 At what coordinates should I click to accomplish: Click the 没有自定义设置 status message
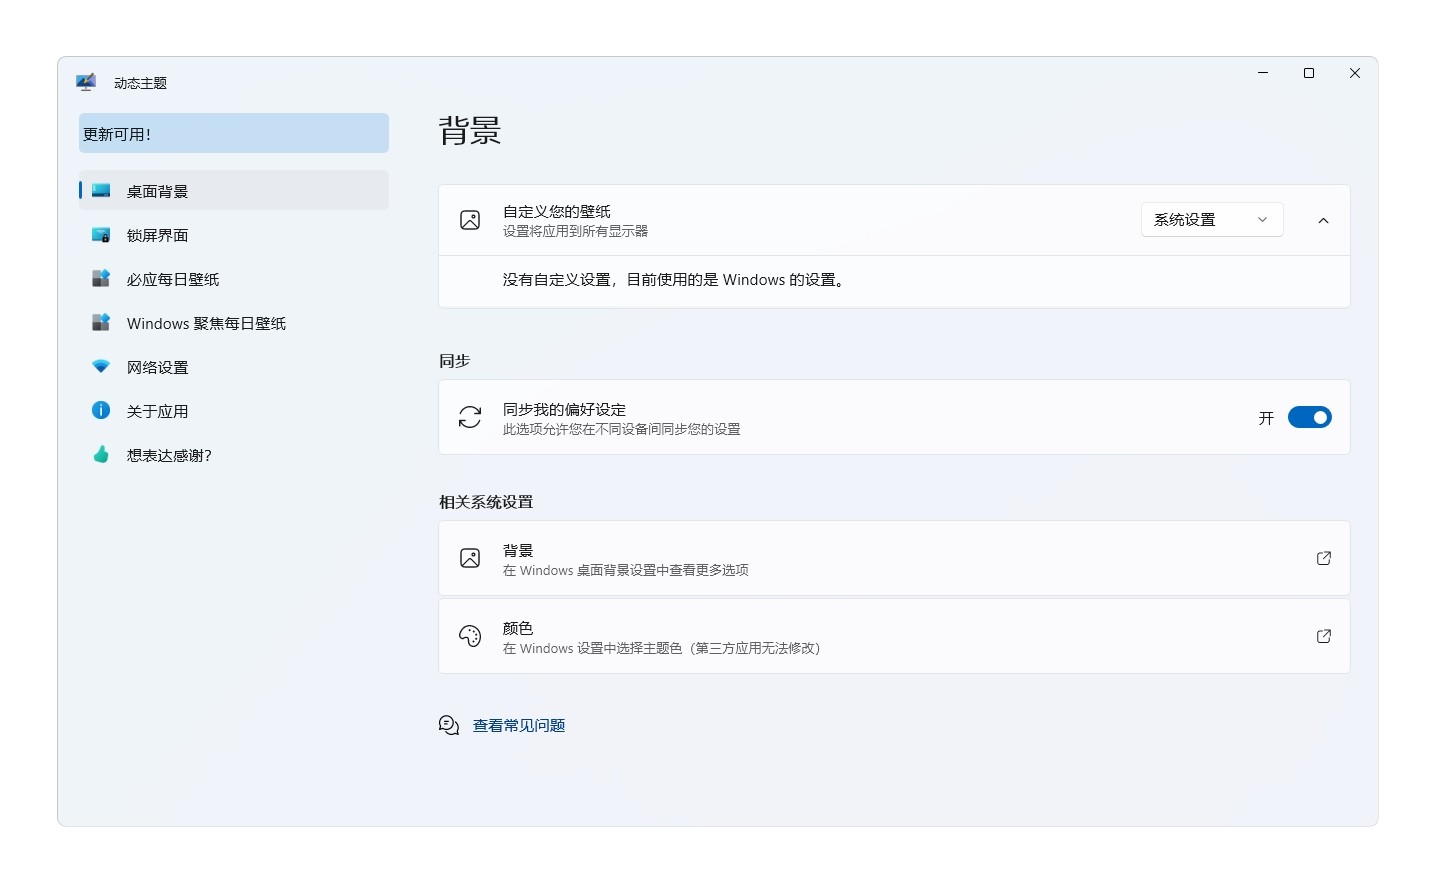[676, 280]
